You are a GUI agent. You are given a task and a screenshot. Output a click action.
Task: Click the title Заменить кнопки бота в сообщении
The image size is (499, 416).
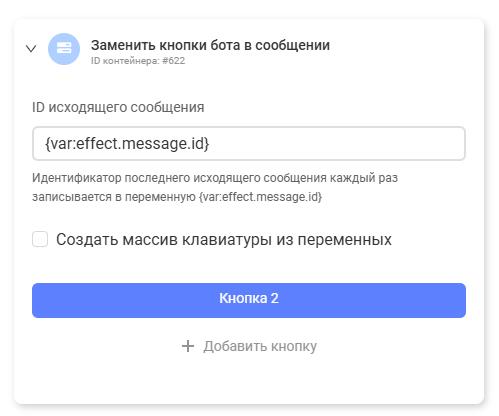pyautogui.click(x=211, y=45)
